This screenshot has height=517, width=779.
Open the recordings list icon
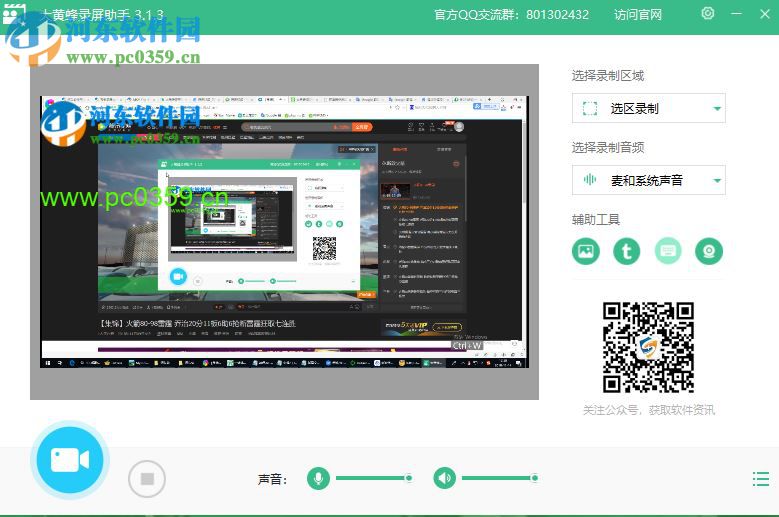[761, 479]
